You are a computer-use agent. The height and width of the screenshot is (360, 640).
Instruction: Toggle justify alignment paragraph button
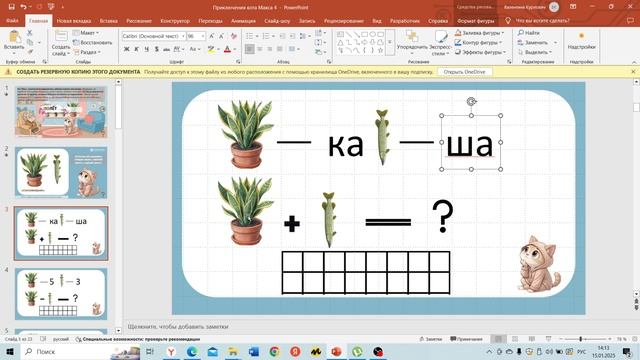point(280,49)
